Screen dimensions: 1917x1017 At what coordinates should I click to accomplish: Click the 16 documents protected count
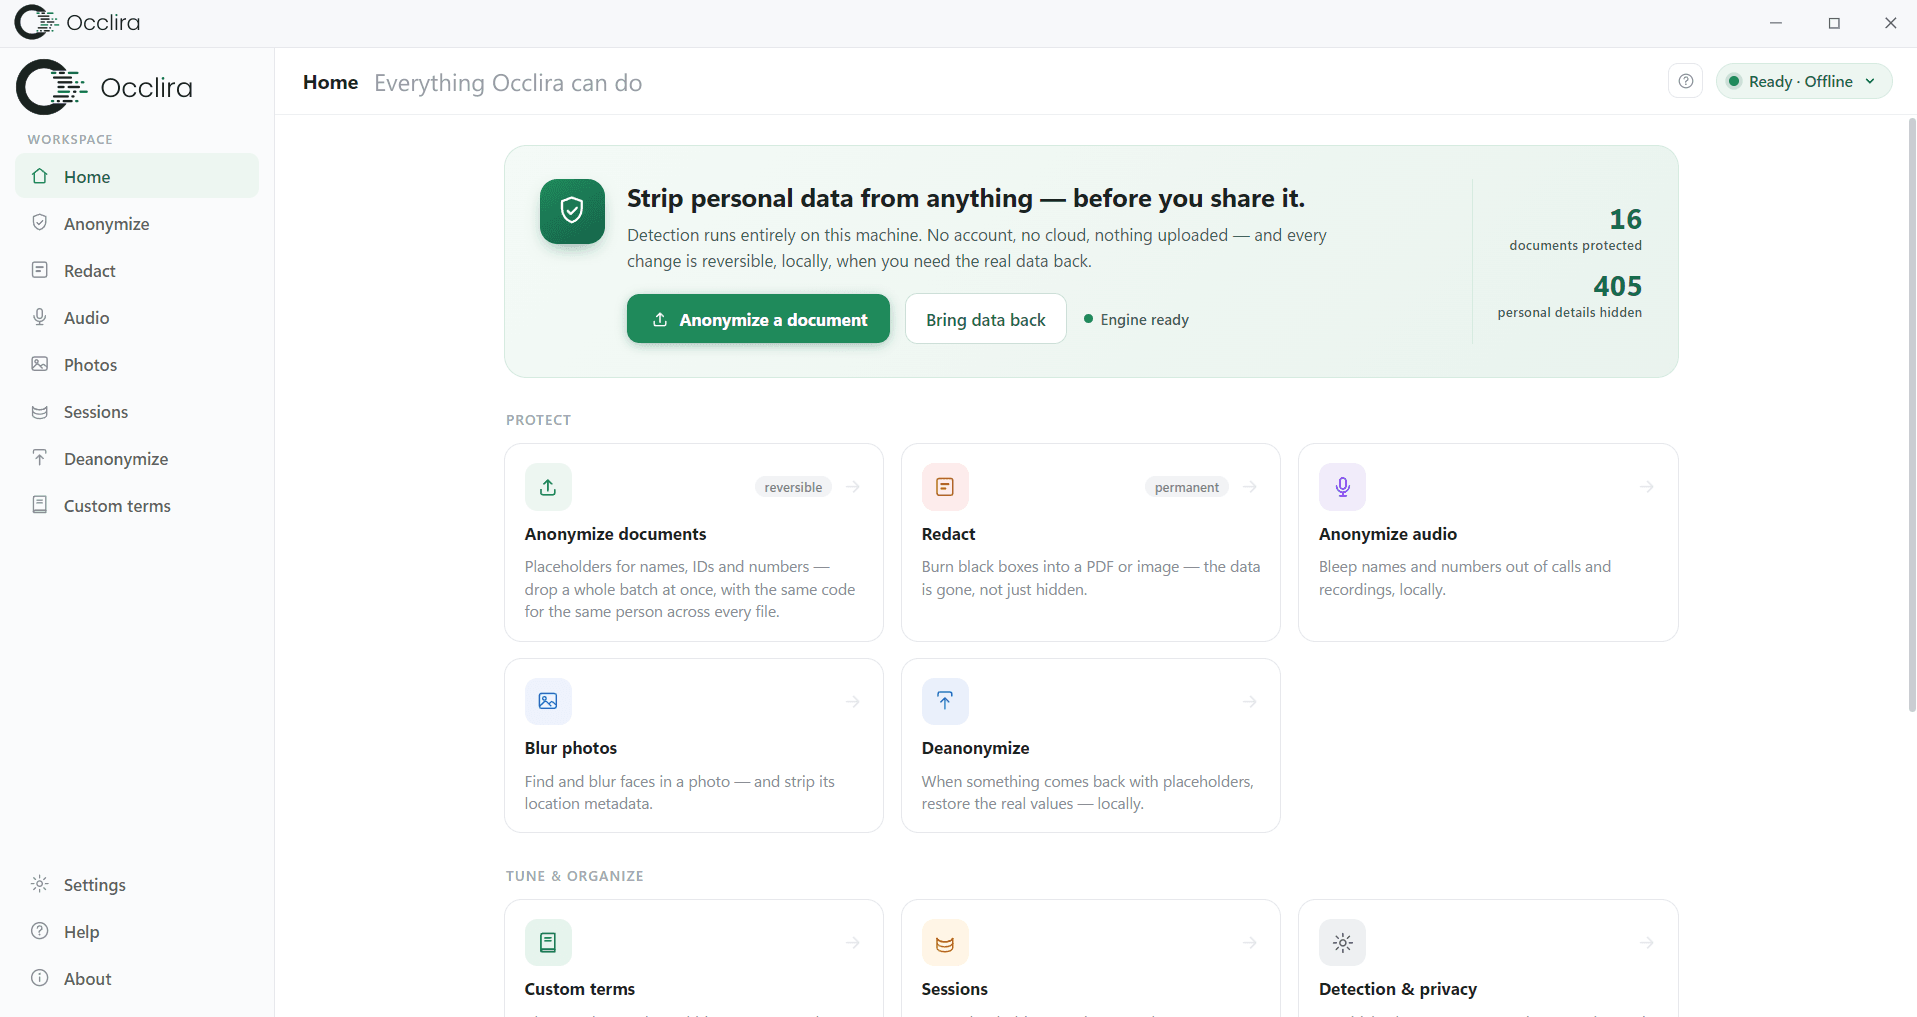coord(1576,230)
